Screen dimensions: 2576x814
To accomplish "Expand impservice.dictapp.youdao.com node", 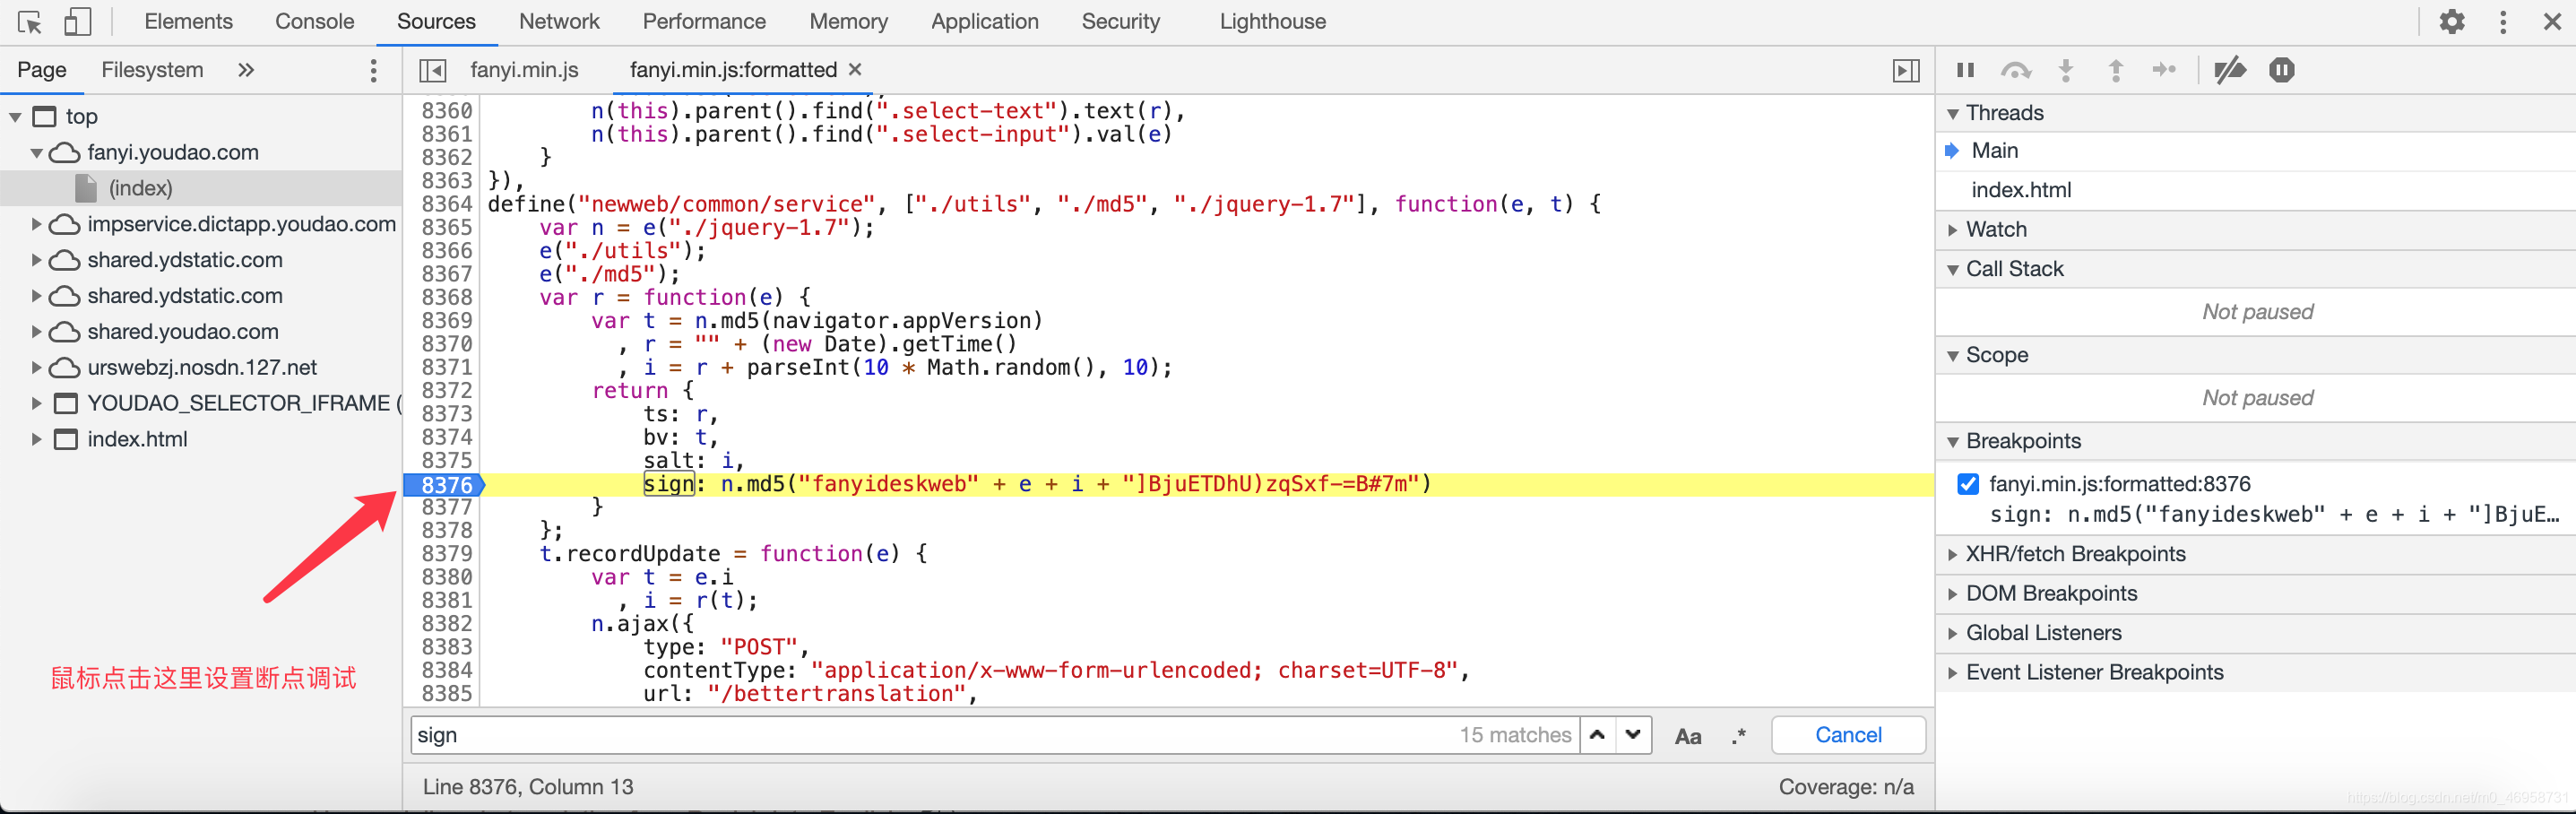I will 37,224.
